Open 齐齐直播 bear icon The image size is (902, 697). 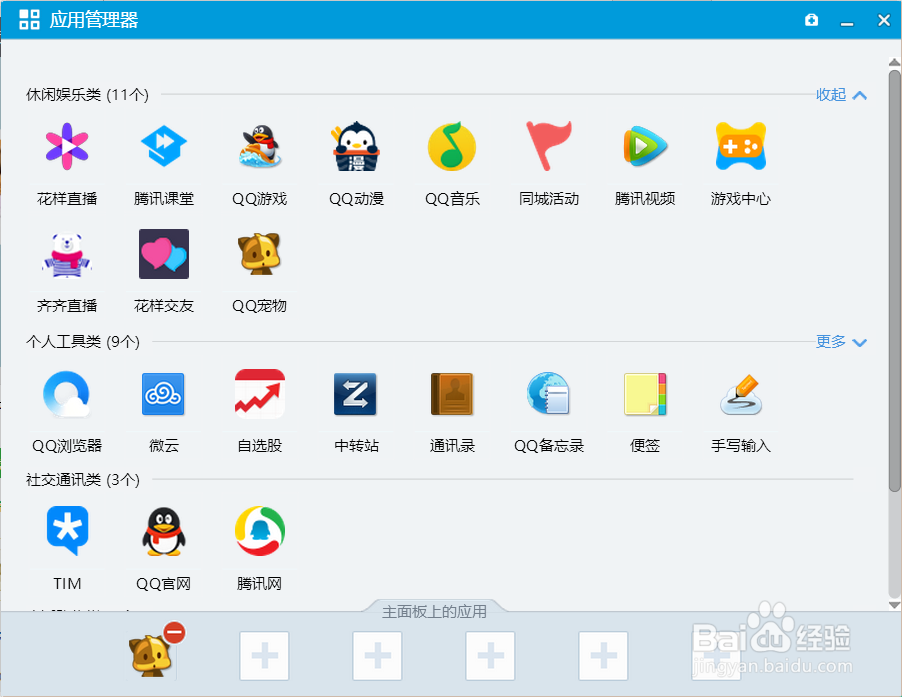67,255
